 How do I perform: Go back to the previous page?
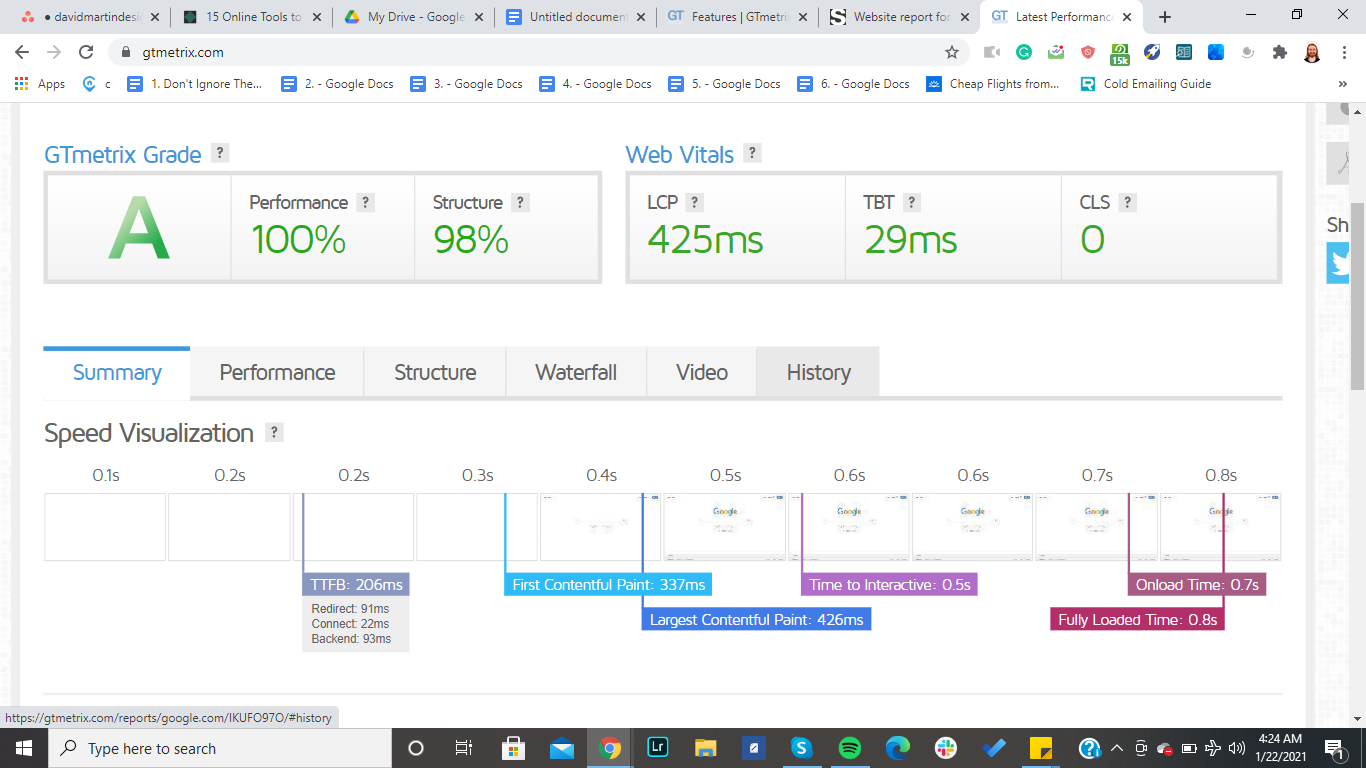pyautogui.click(x=22, y=52)
